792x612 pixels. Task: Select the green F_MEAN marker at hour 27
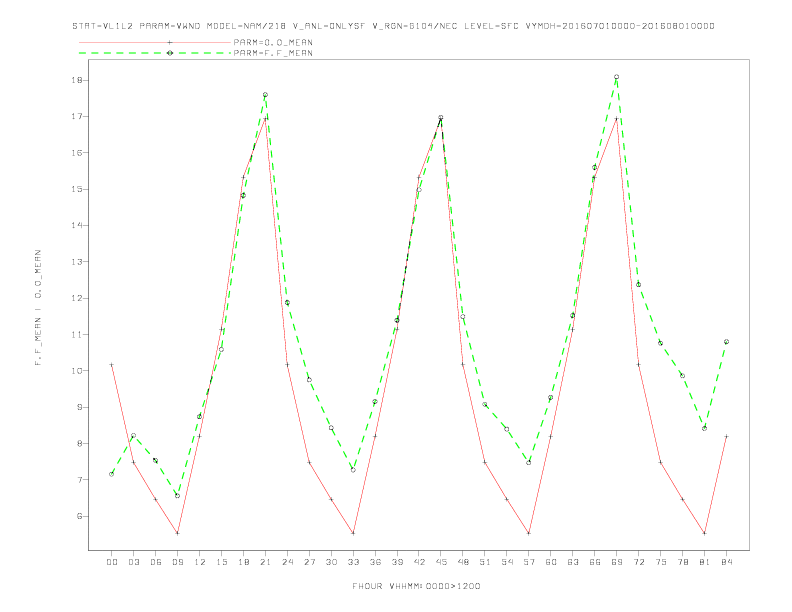tap(309, 380)
